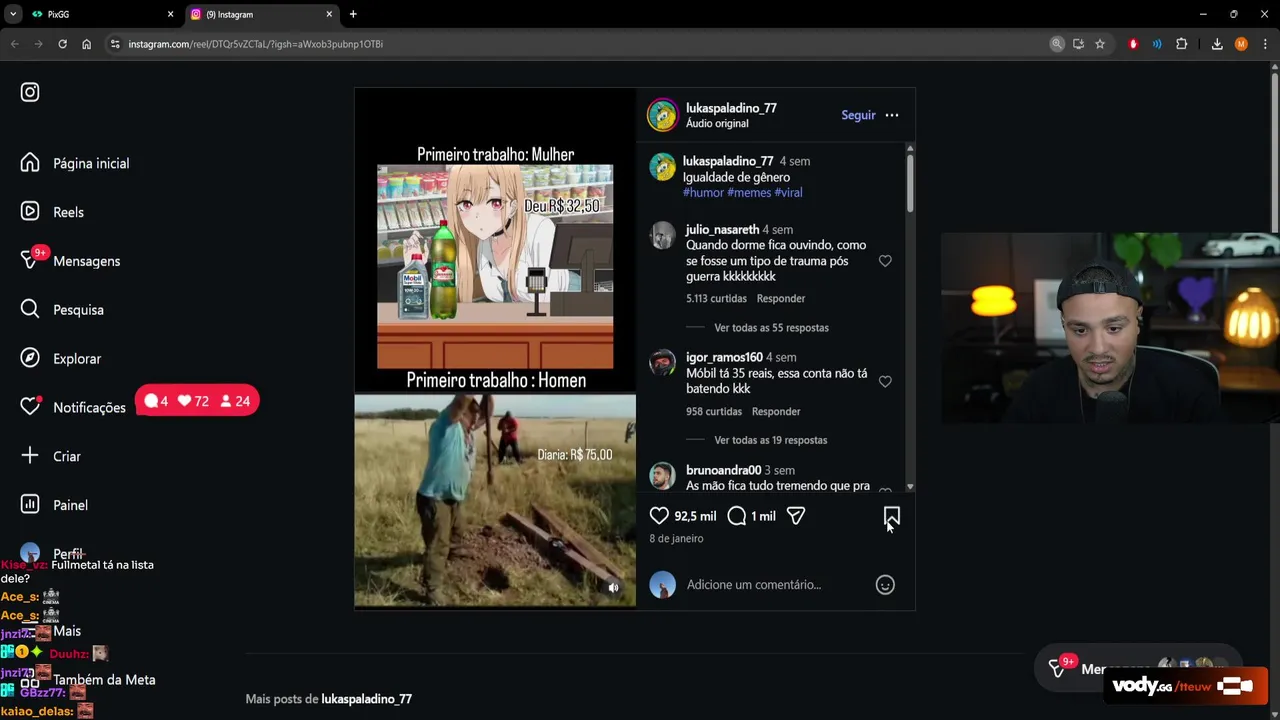Like the reel with heart icon
The image size is (1280, 720).
[659, 516]
